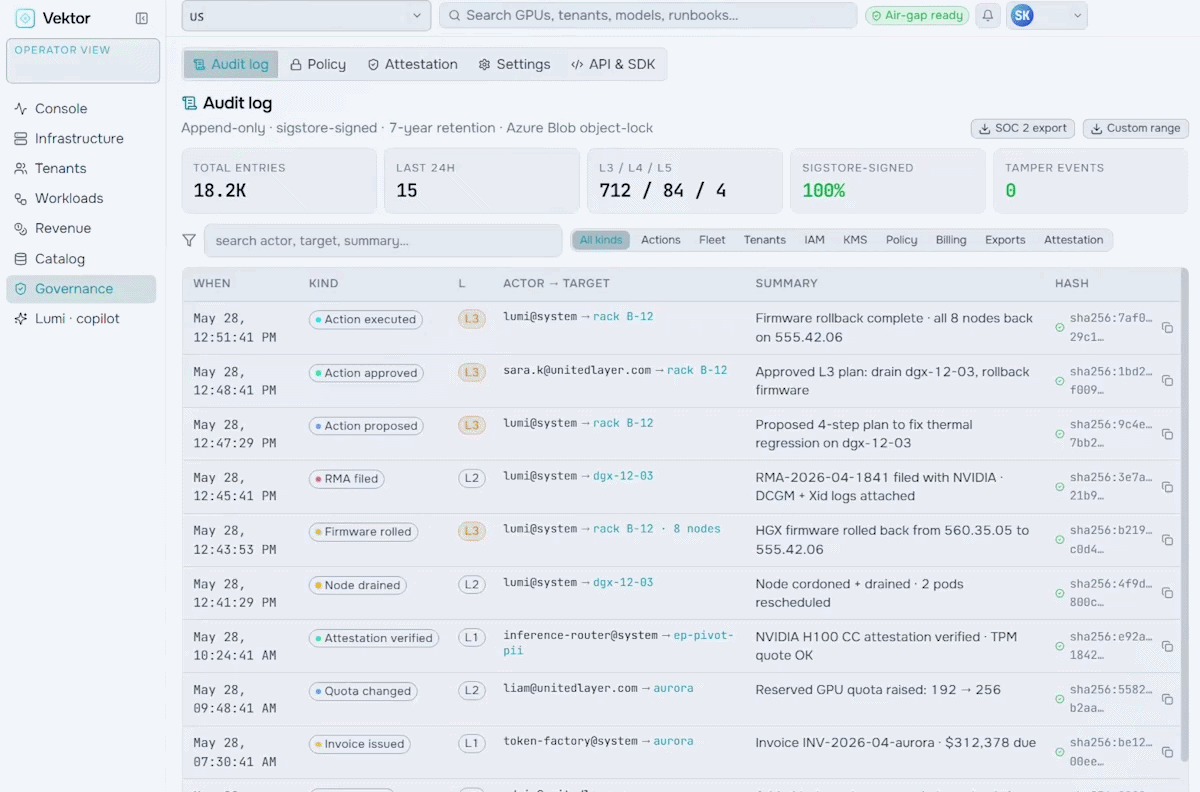
Task: Click the WHEN column header
Action: (212, 283)
